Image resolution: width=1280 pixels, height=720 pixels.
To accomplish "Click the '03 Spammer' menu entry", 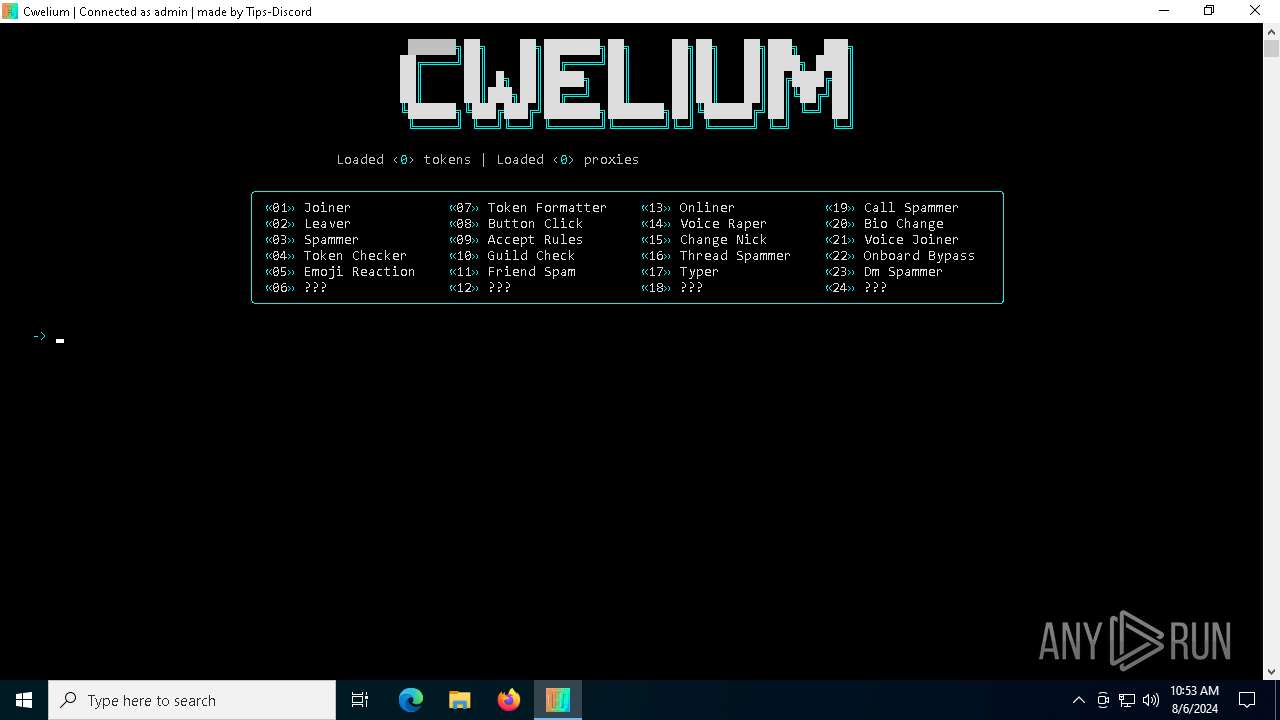I will pos(312,240).
